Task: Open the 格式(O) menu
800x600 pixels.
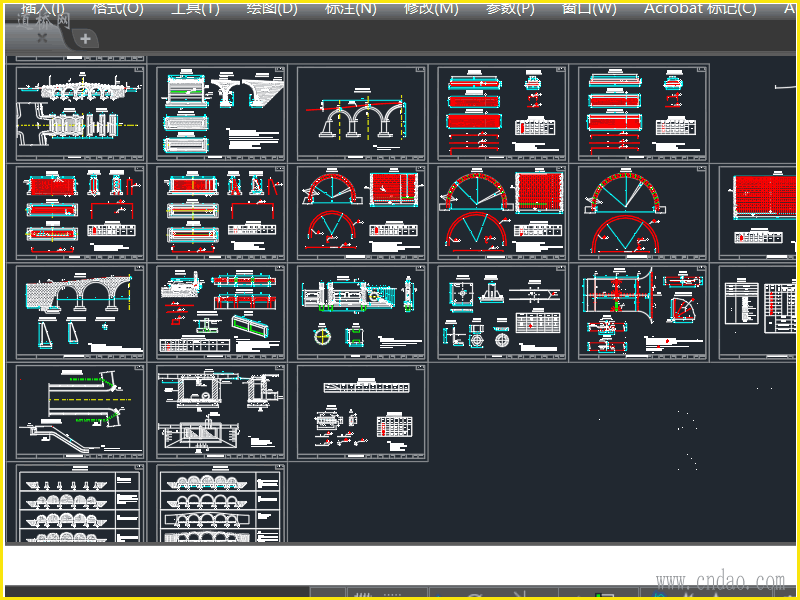Action: click(118, 9)
